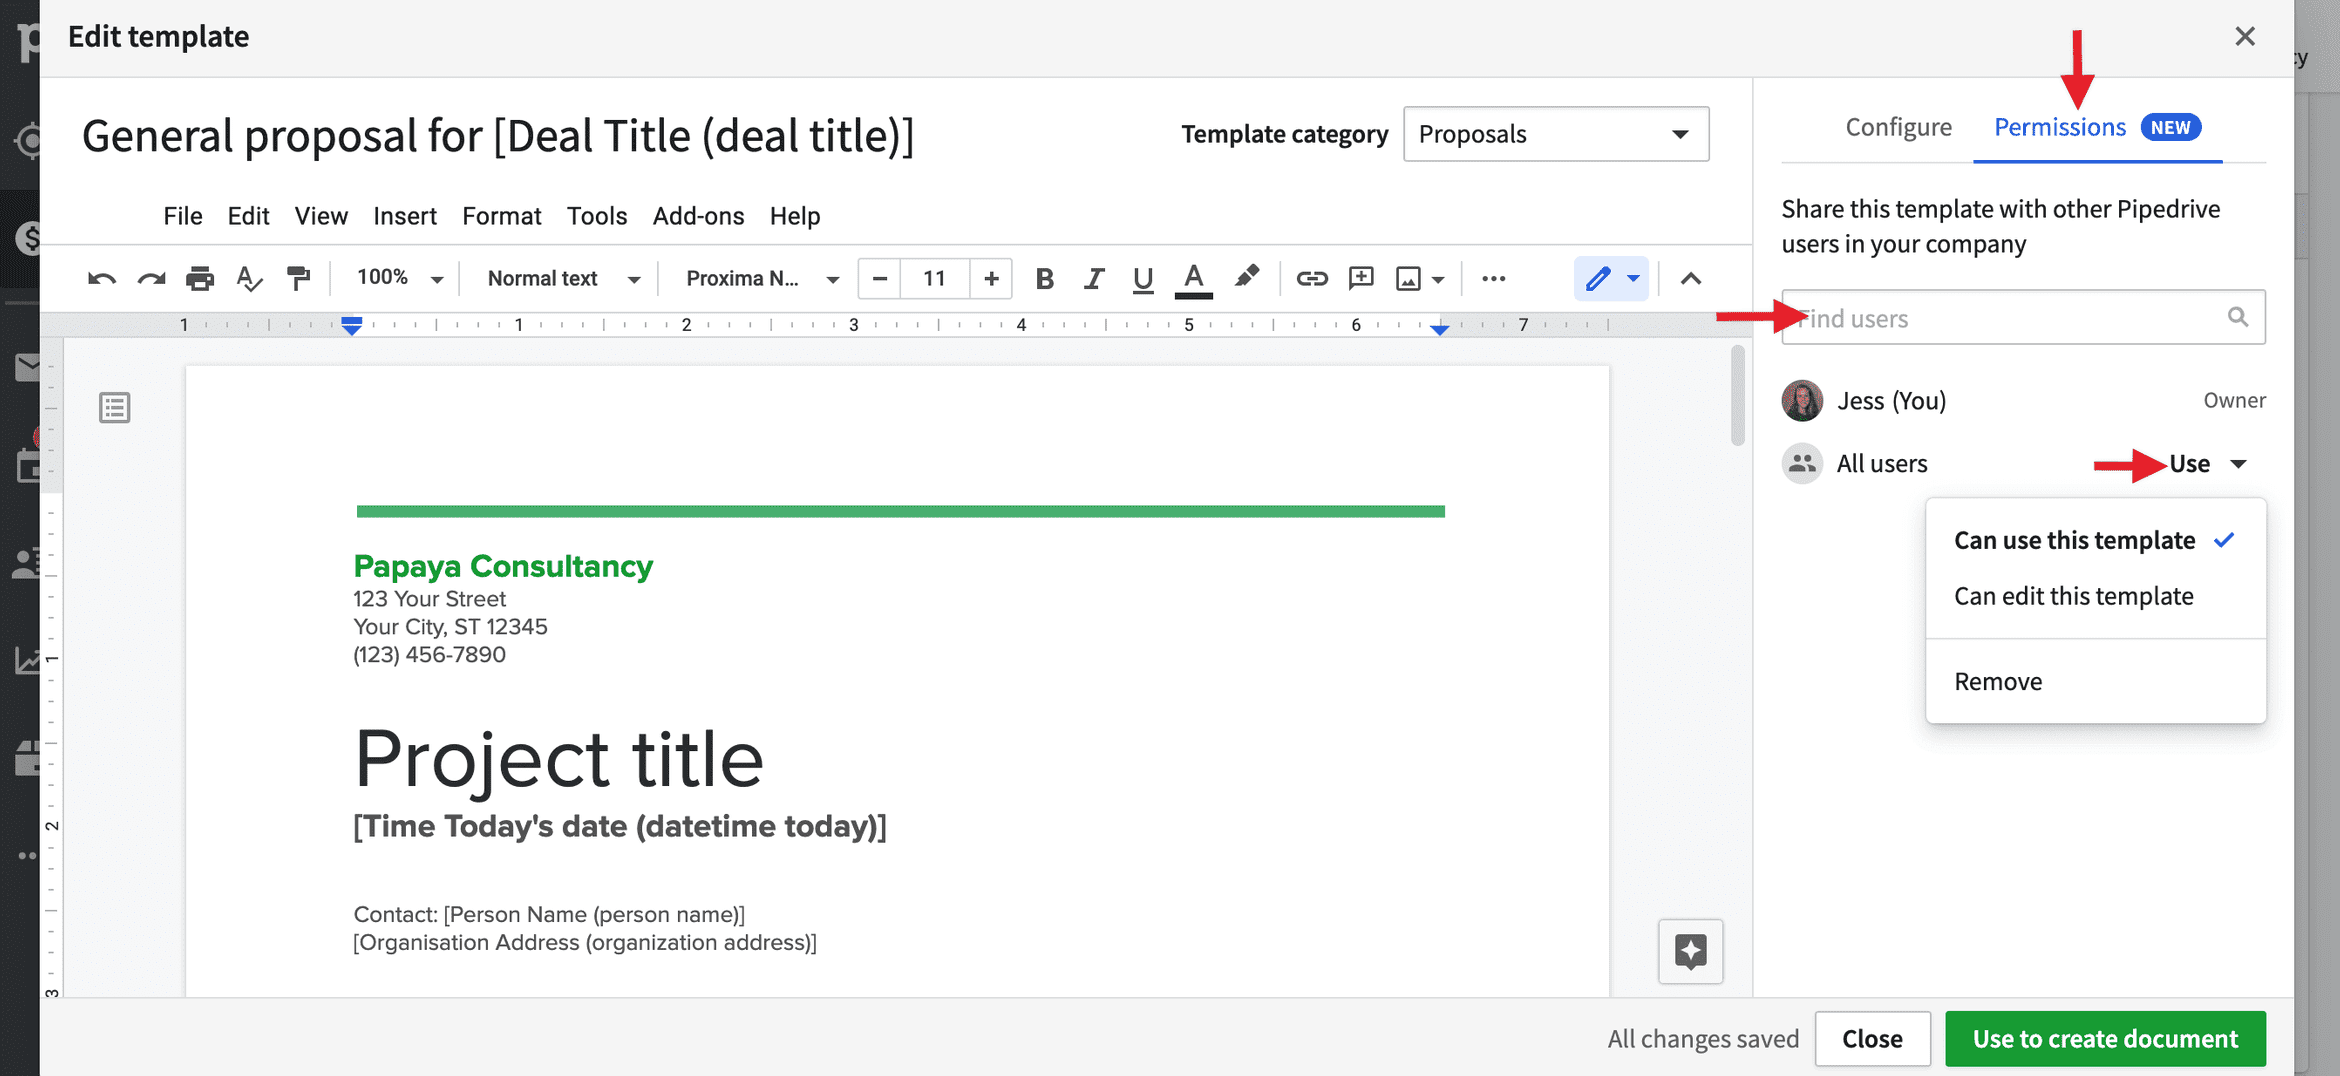Click the right indent marker on ruler

[1439, 328]
